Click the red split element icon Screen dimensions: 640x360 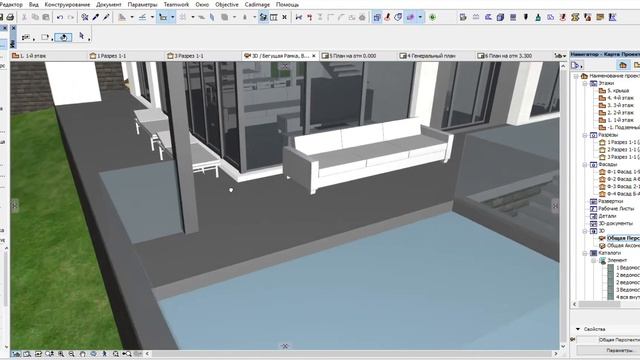[309, 17]
